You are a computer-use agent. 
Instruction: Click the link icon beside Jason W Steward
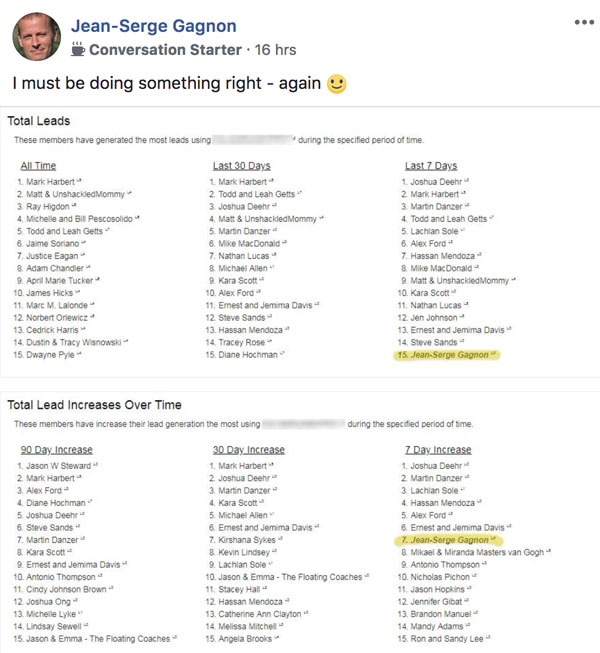coord(95,464)
